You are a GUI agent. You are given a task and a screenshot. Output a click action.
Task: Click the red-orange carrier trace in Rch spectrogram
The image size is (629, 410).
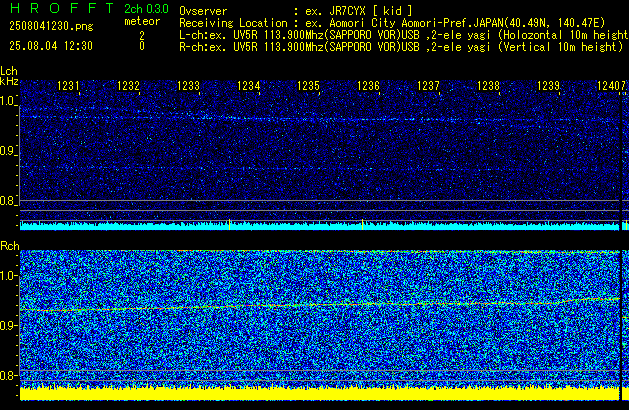[x=319, y=305]
